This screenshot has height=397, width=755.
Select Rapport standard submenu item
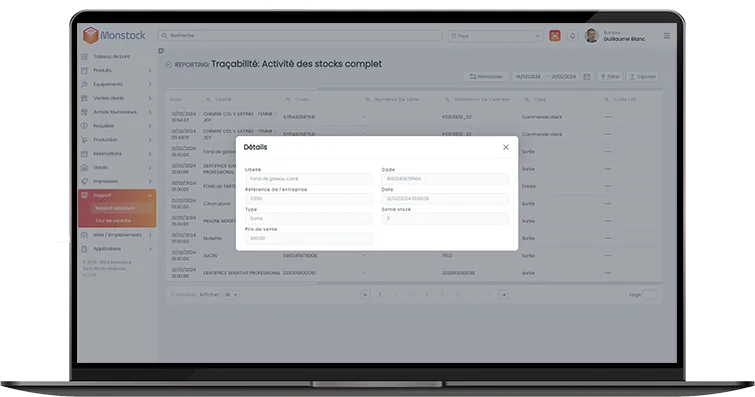(x=115, y=208)
